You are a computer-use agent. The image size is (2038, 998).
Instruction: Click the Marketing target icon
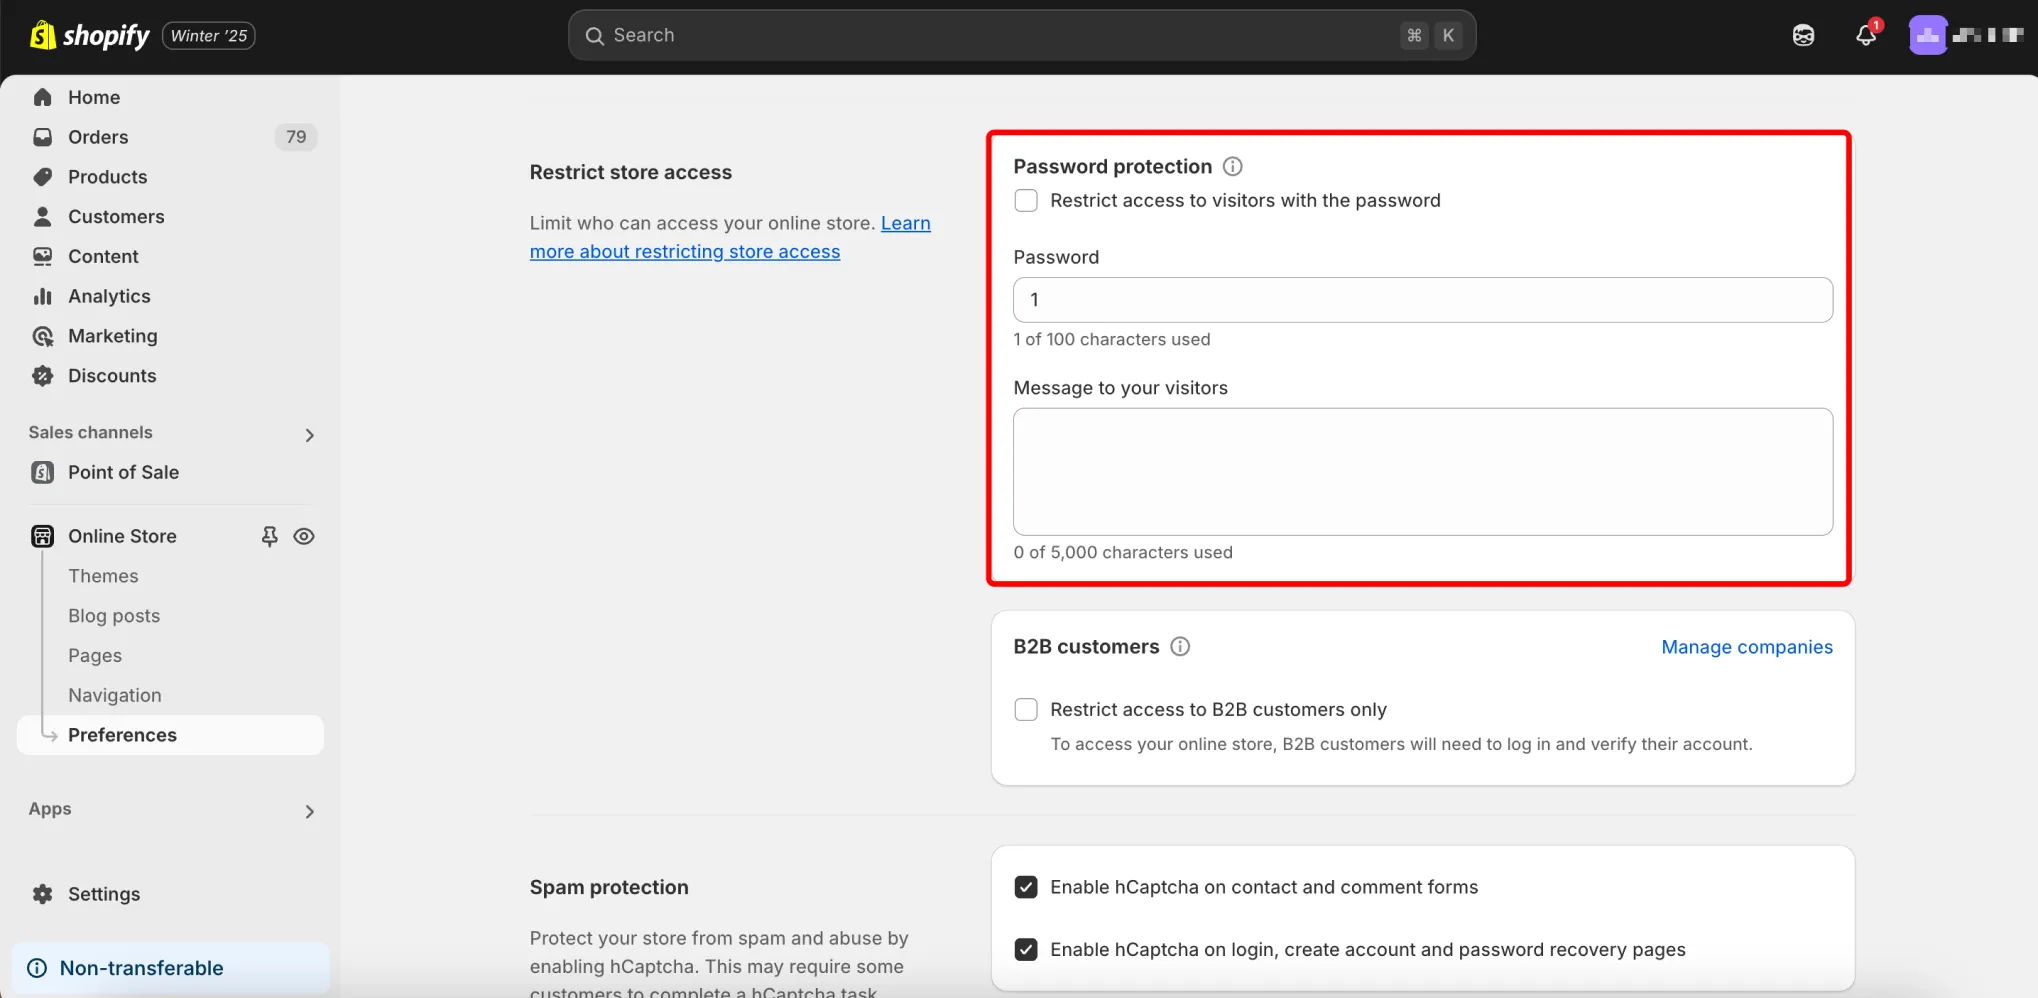[42, 337]
